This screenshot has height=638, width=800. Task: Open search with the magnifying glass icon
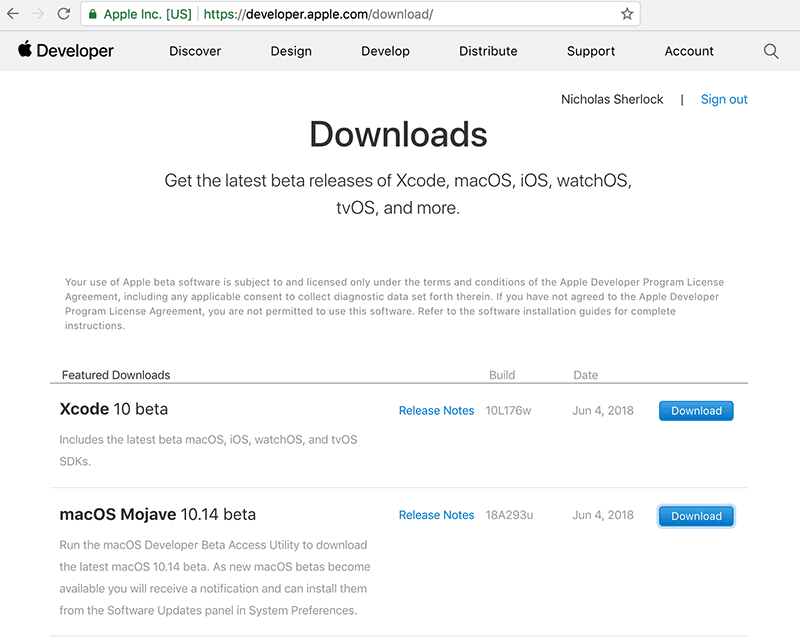771,51
